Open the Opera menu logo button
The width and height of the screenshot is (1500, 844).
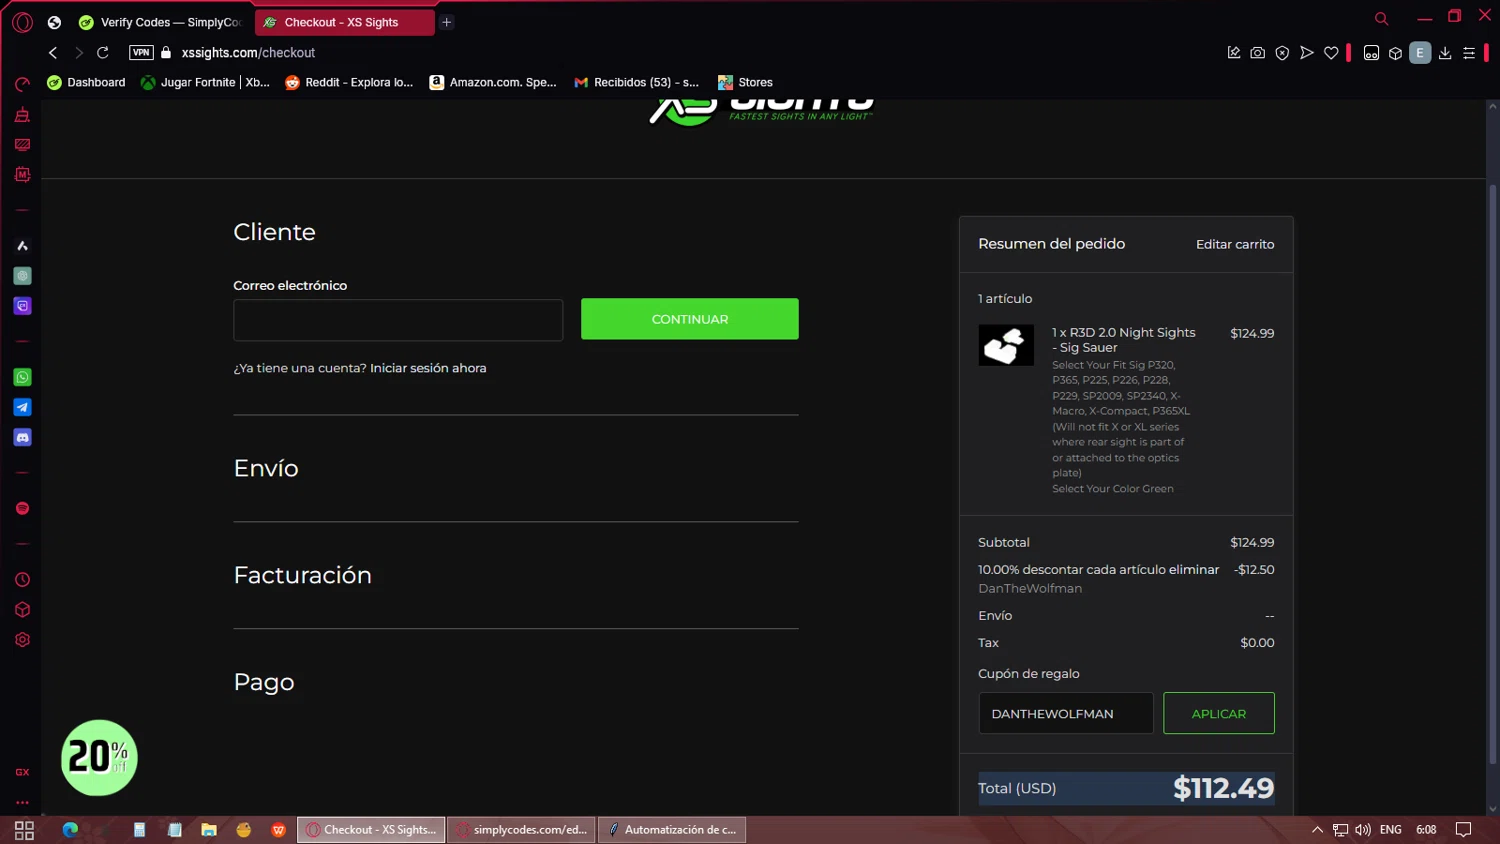22,22
